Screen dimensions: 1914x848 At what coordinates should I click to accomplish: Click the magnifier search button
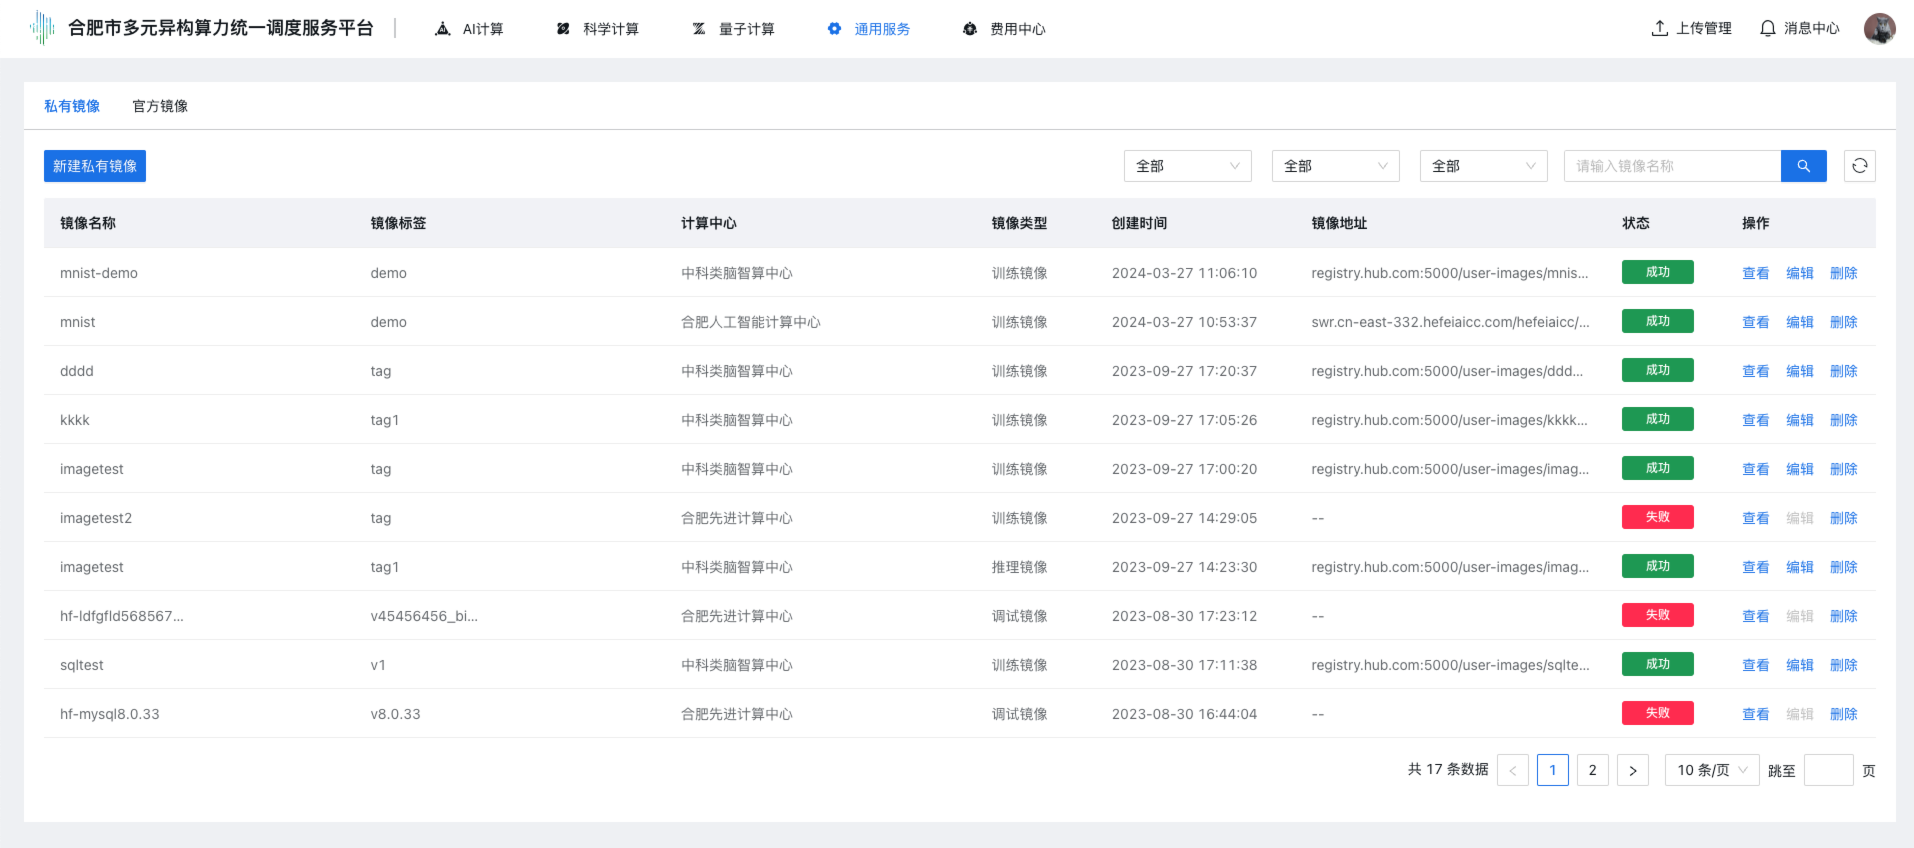click(1803, 166)
